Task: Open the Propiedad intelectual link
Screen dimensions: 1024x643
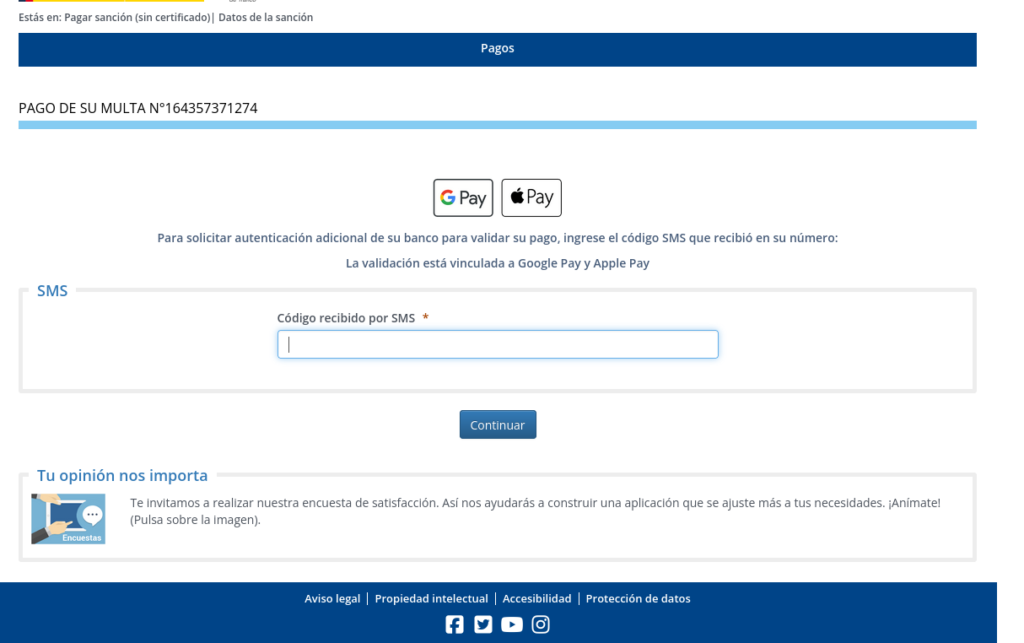Action: 431,599
